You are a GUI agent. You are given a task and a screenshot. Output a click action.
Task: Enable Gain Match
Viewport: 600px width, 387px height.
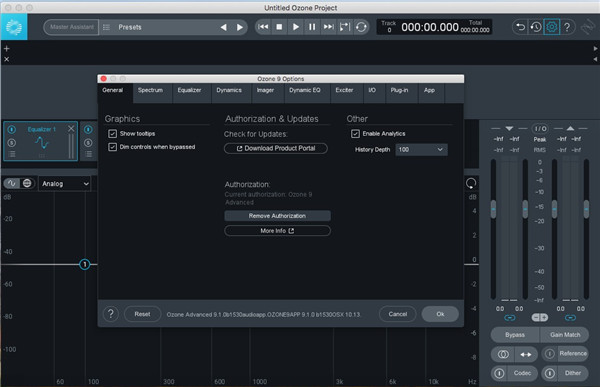(x=565, y=335)
